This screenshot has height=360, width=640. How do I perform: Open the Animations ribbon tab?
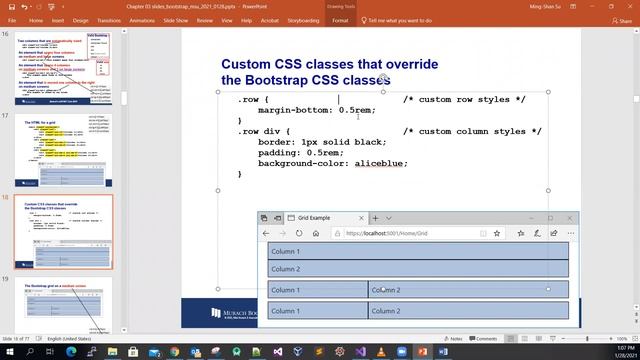click(x=142, y=20)
